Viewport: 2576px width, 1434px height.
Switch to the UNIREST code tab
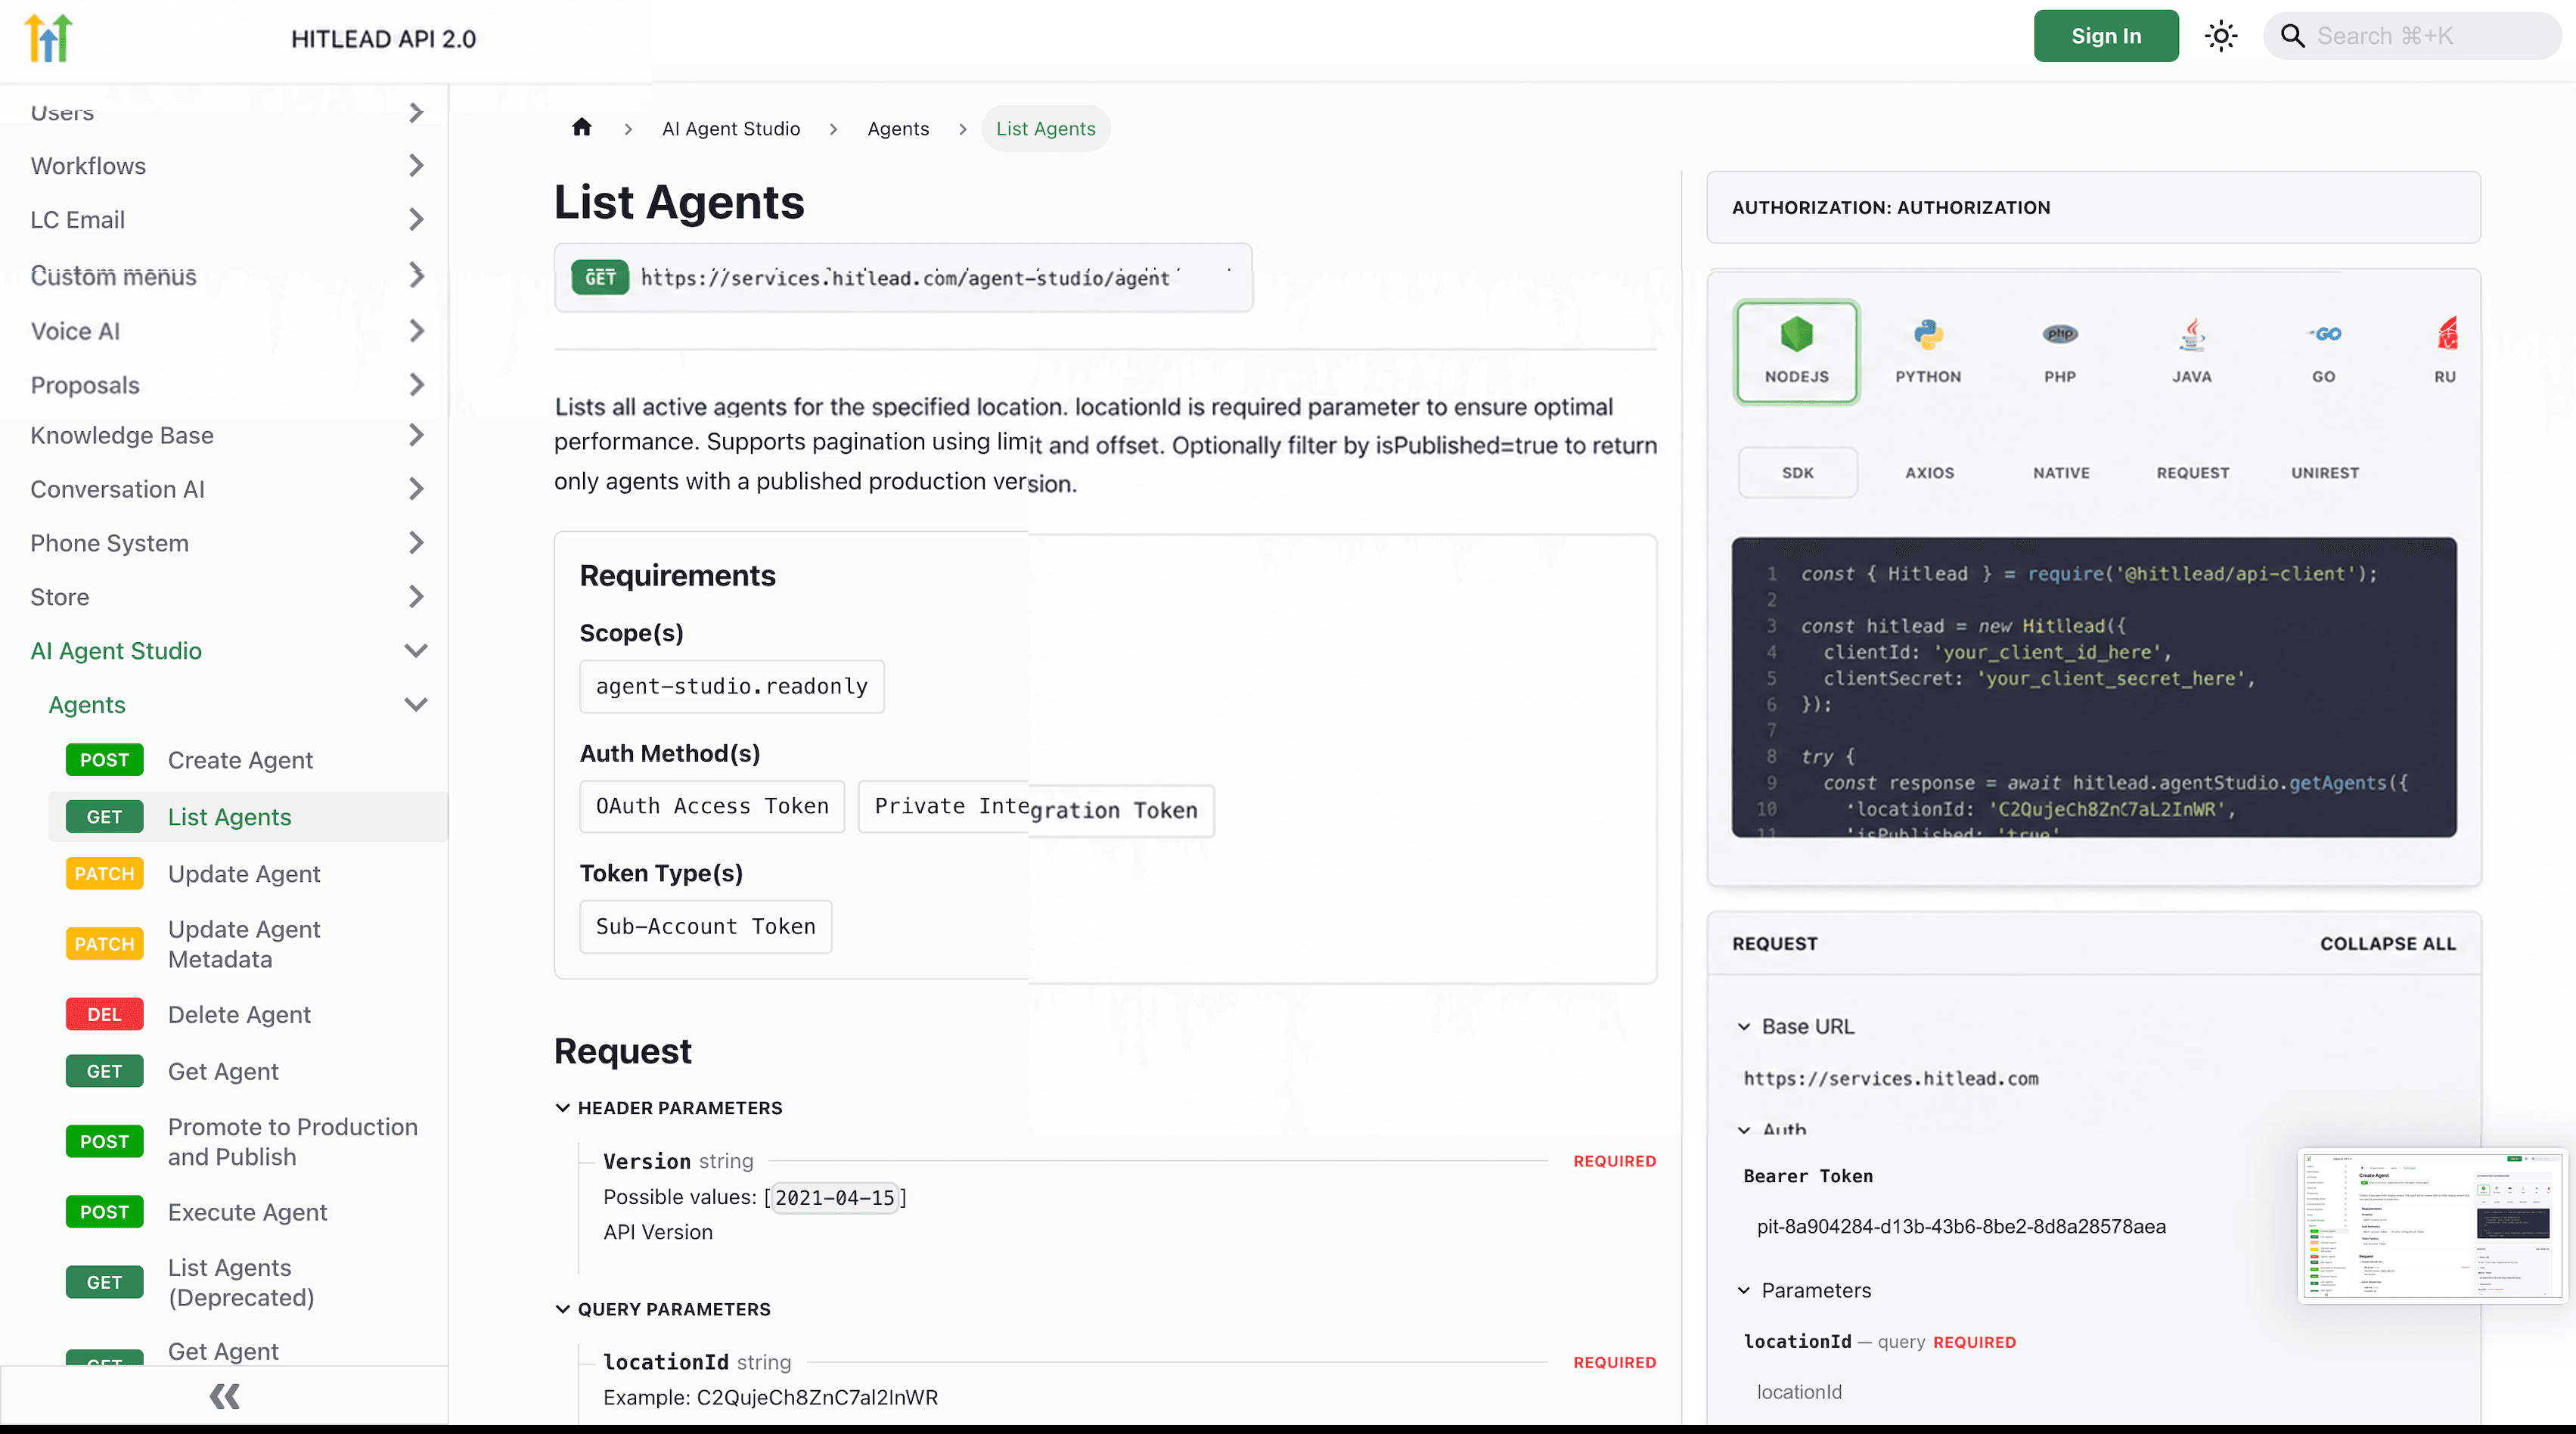tap(2325, 472)
